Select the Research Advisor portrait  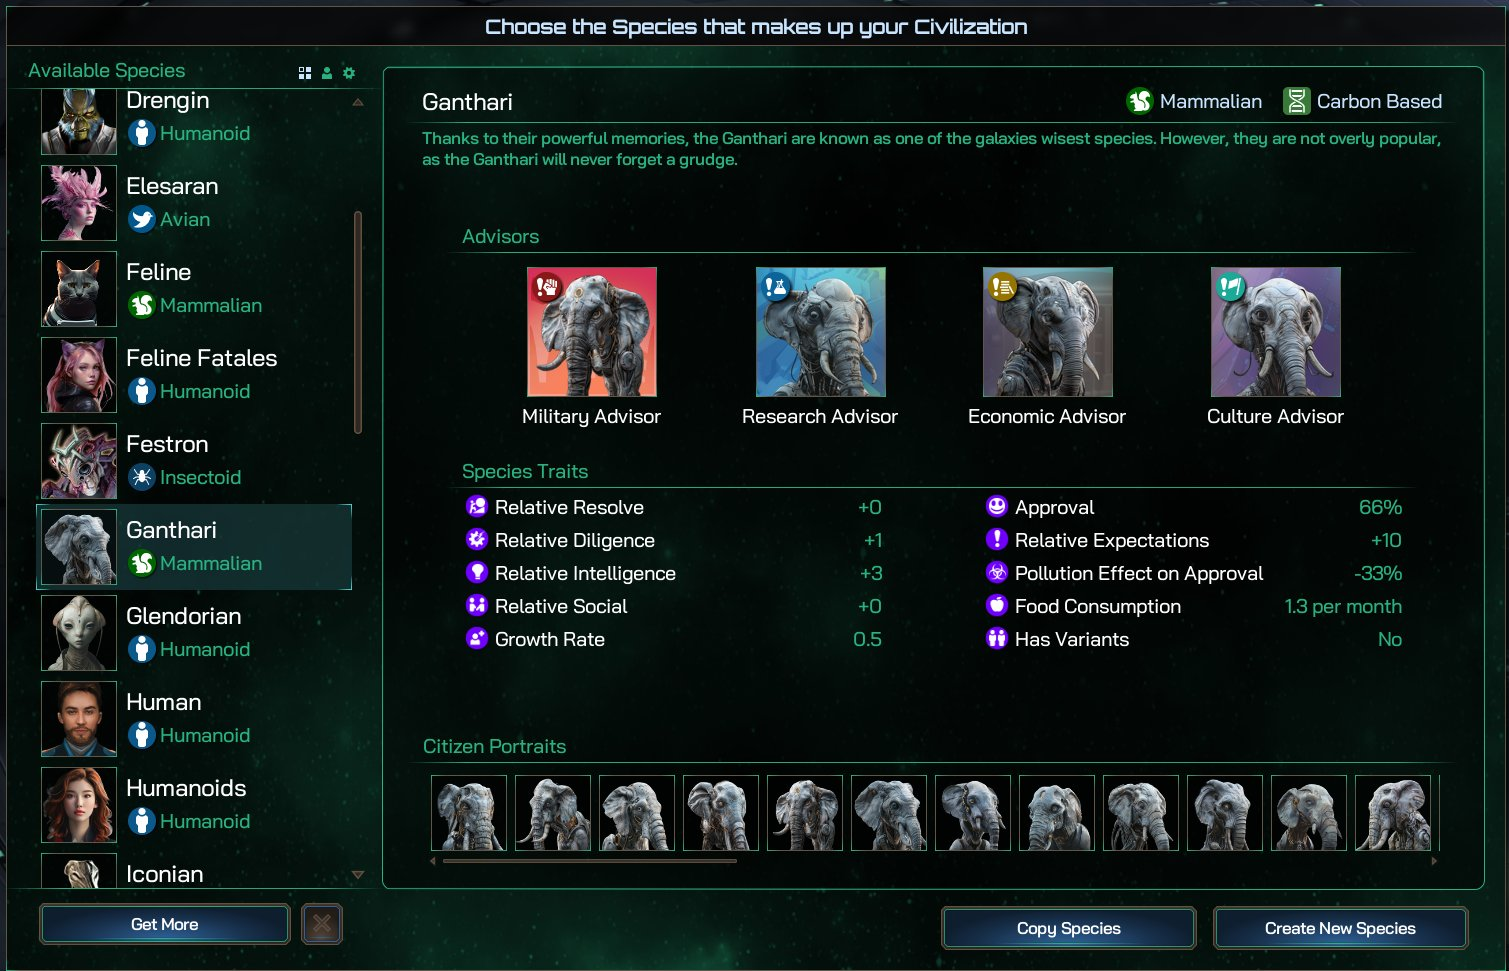point(820,332)
